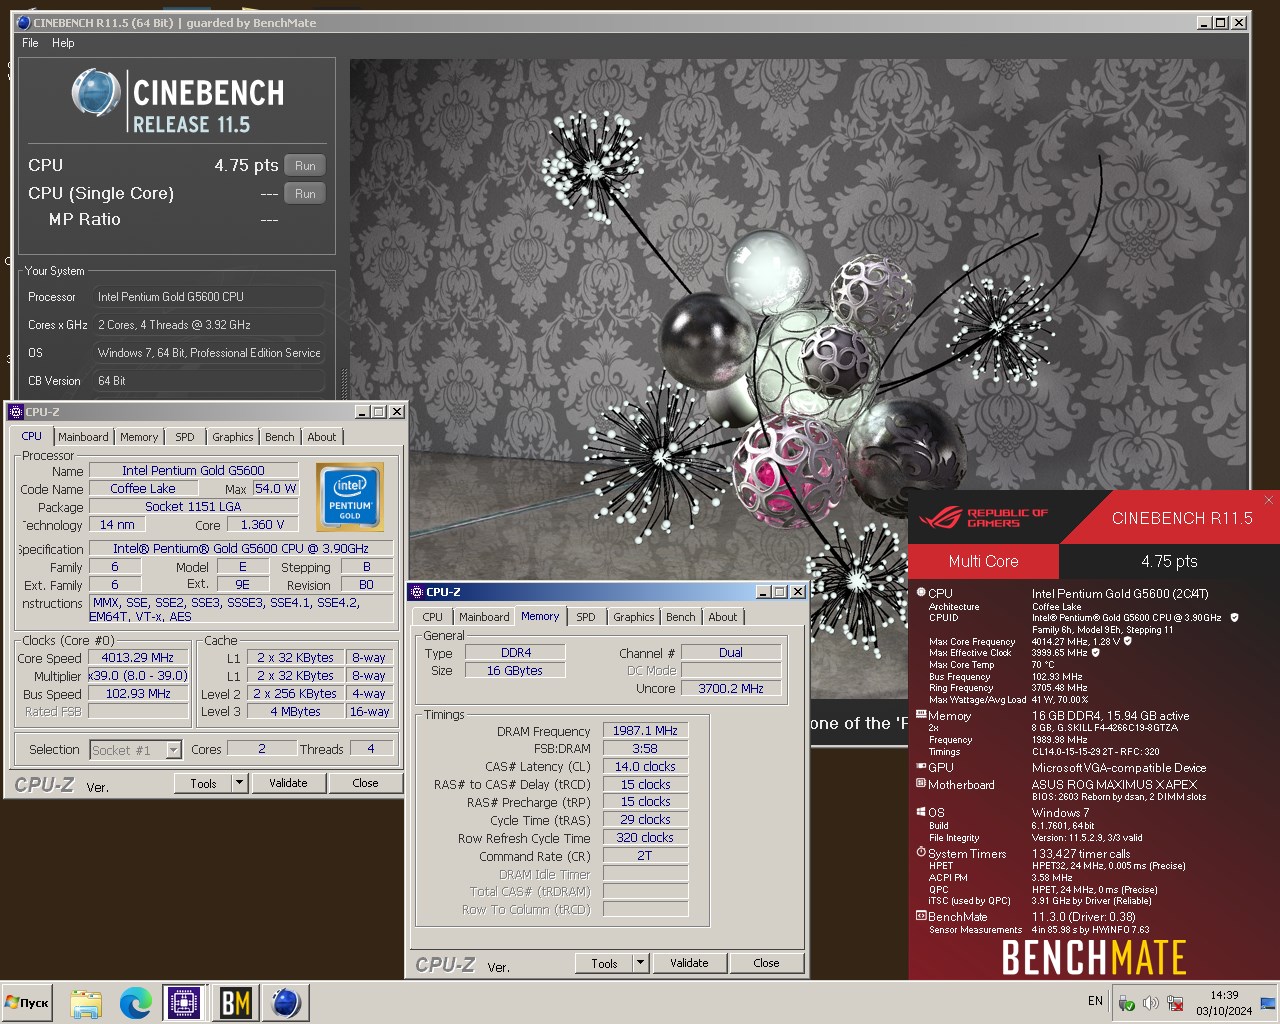1280x1024 pixels.
Task: Click the OS Windows icon in BenchMate panel
Action: coord(921,812)
